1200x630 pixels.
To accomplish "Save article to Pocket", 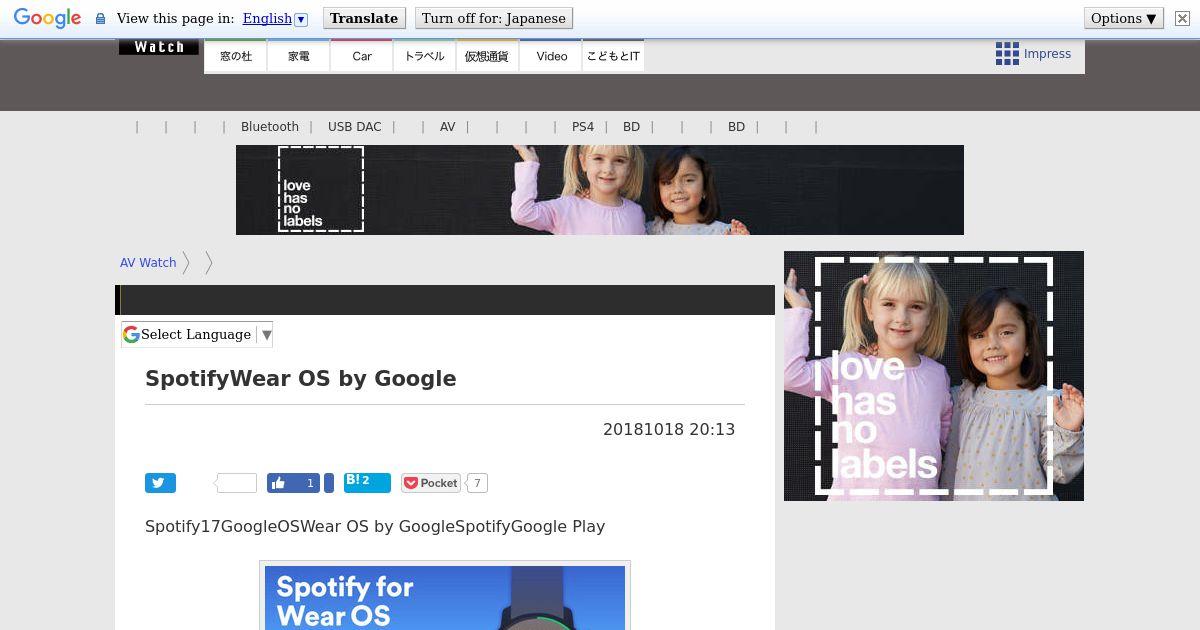I will click(x=431, y=483).
